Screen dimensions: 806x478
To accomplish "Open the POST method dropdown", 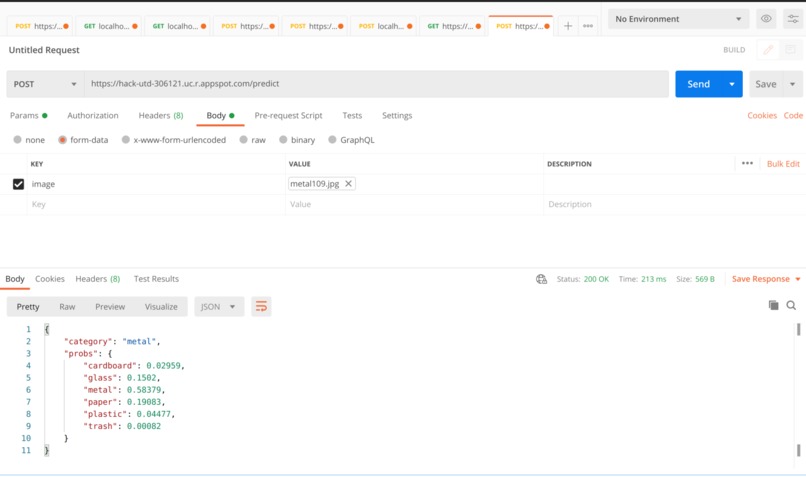I will 45,84.
